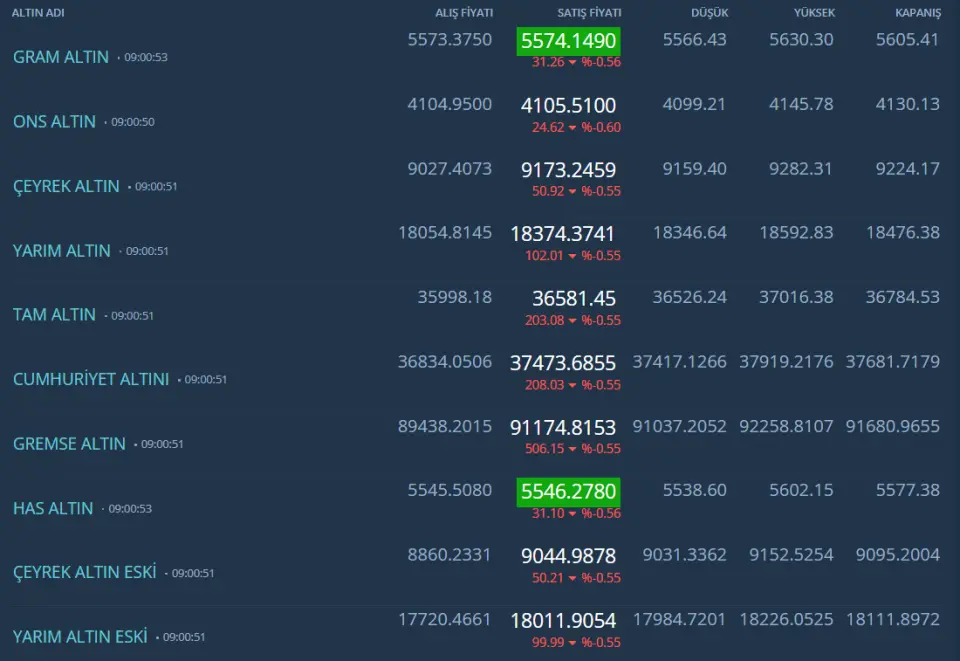Viewport: 960px width, 661px height.
Task: Open the HAS ALTIN link
Action: tap(53, 508)
